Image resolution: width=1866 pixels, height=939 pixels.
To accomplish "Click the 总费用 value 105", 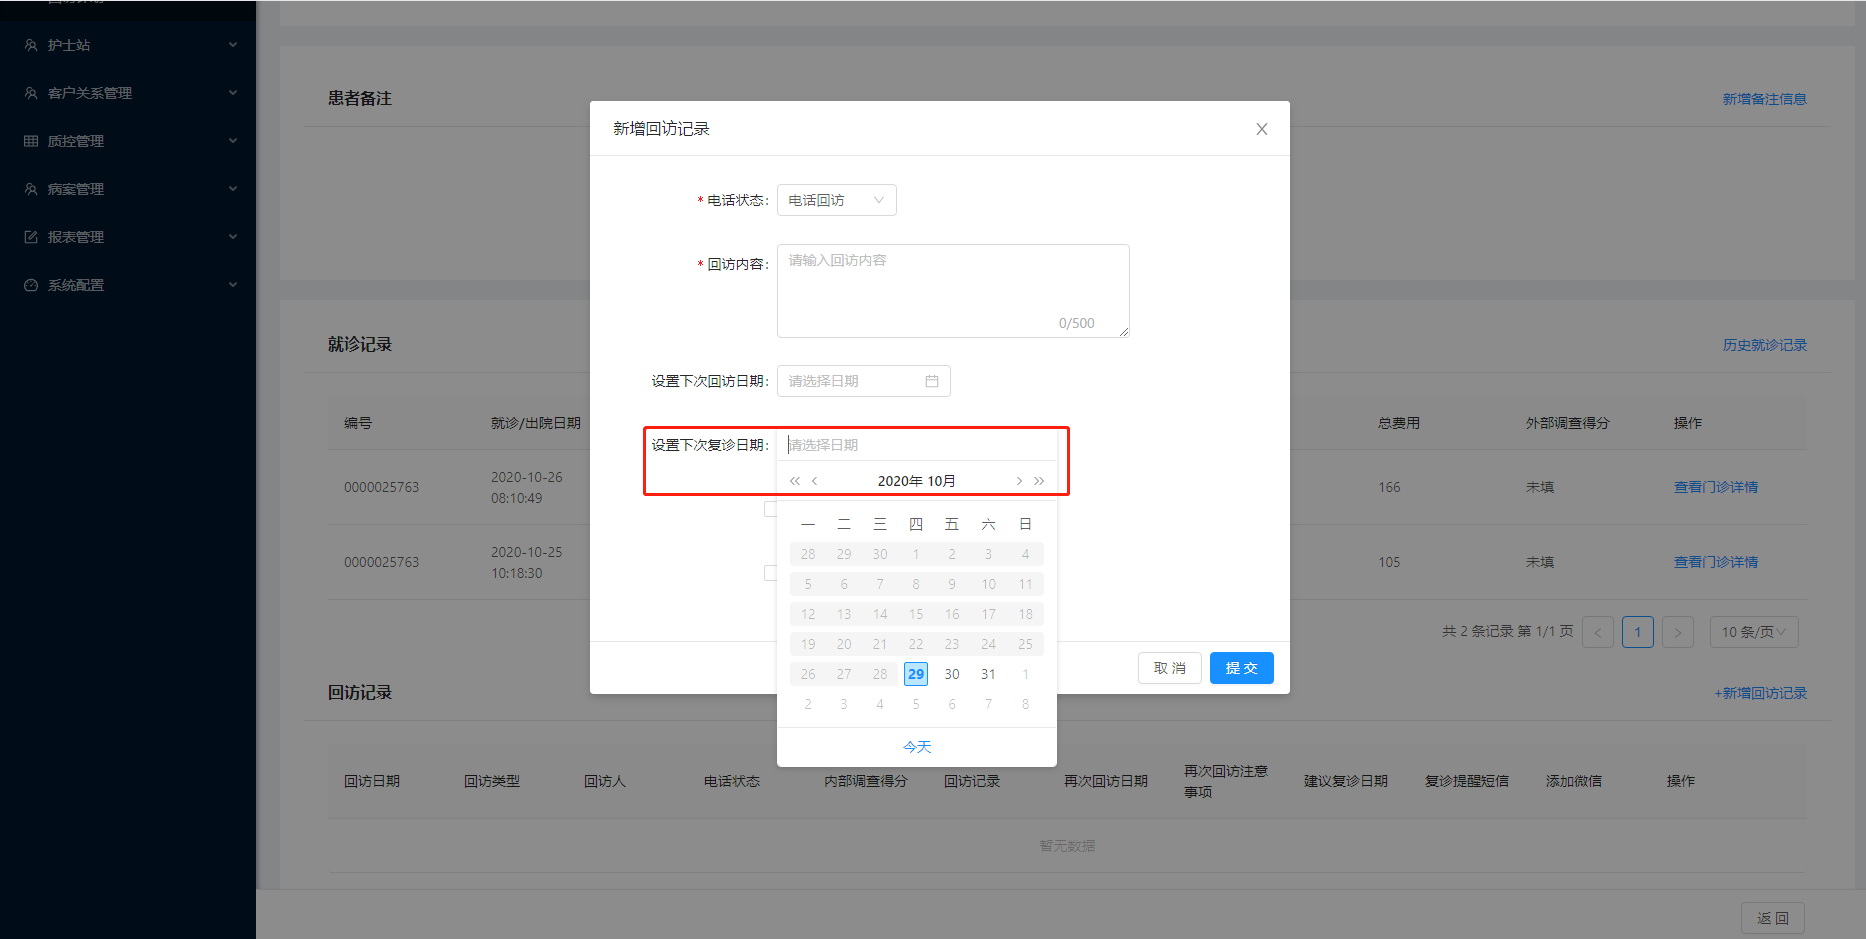I will pyautogui.click(x=1389, y=562).
